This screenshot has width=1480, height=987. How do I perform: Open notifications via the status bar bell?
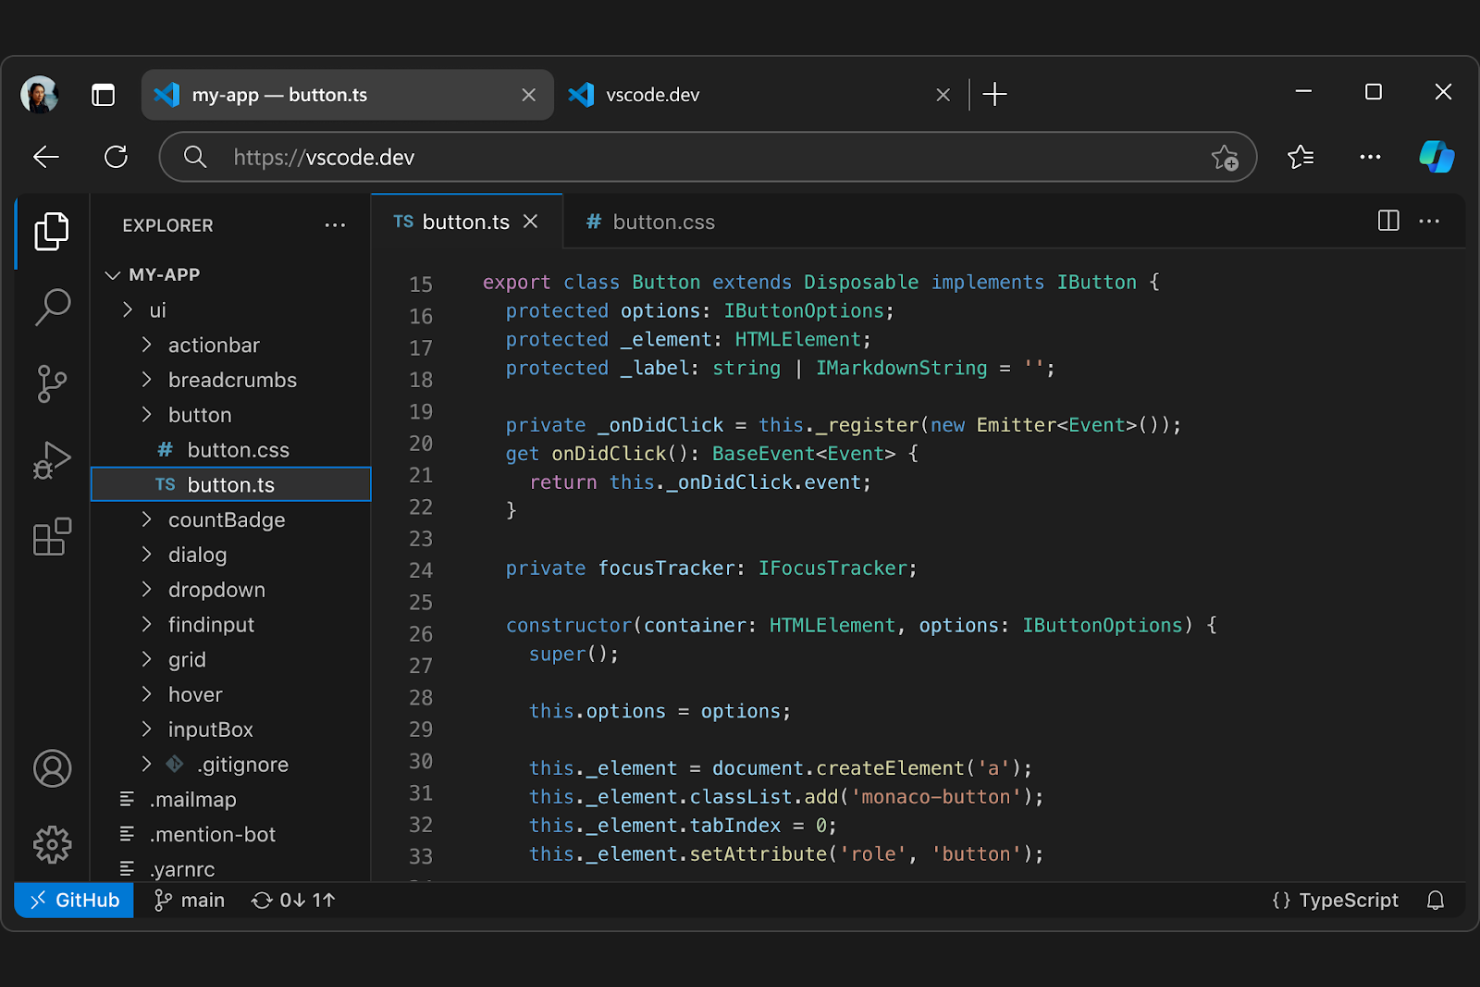tap(1437, 900)
